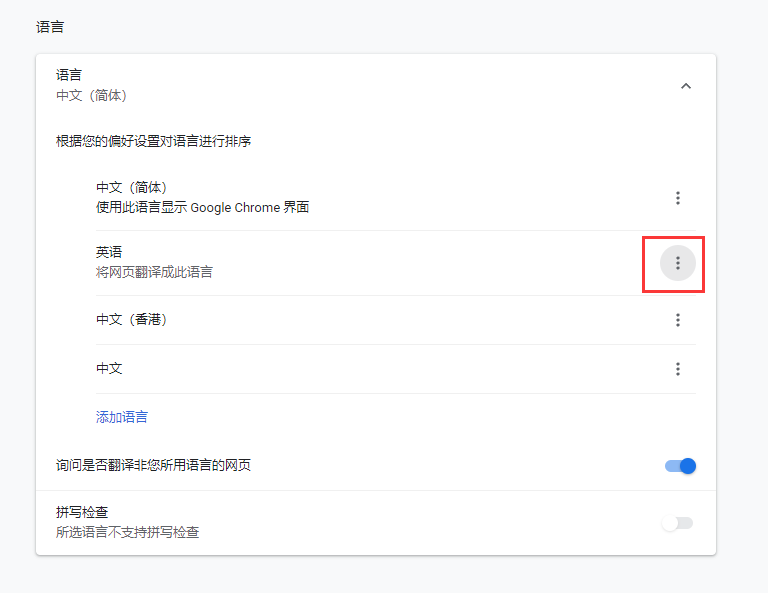Toggle 询问是否翻译非您所用语言的网页 switch
The height and width of the screenshot is (593, 768).
[x=680, y=466]
